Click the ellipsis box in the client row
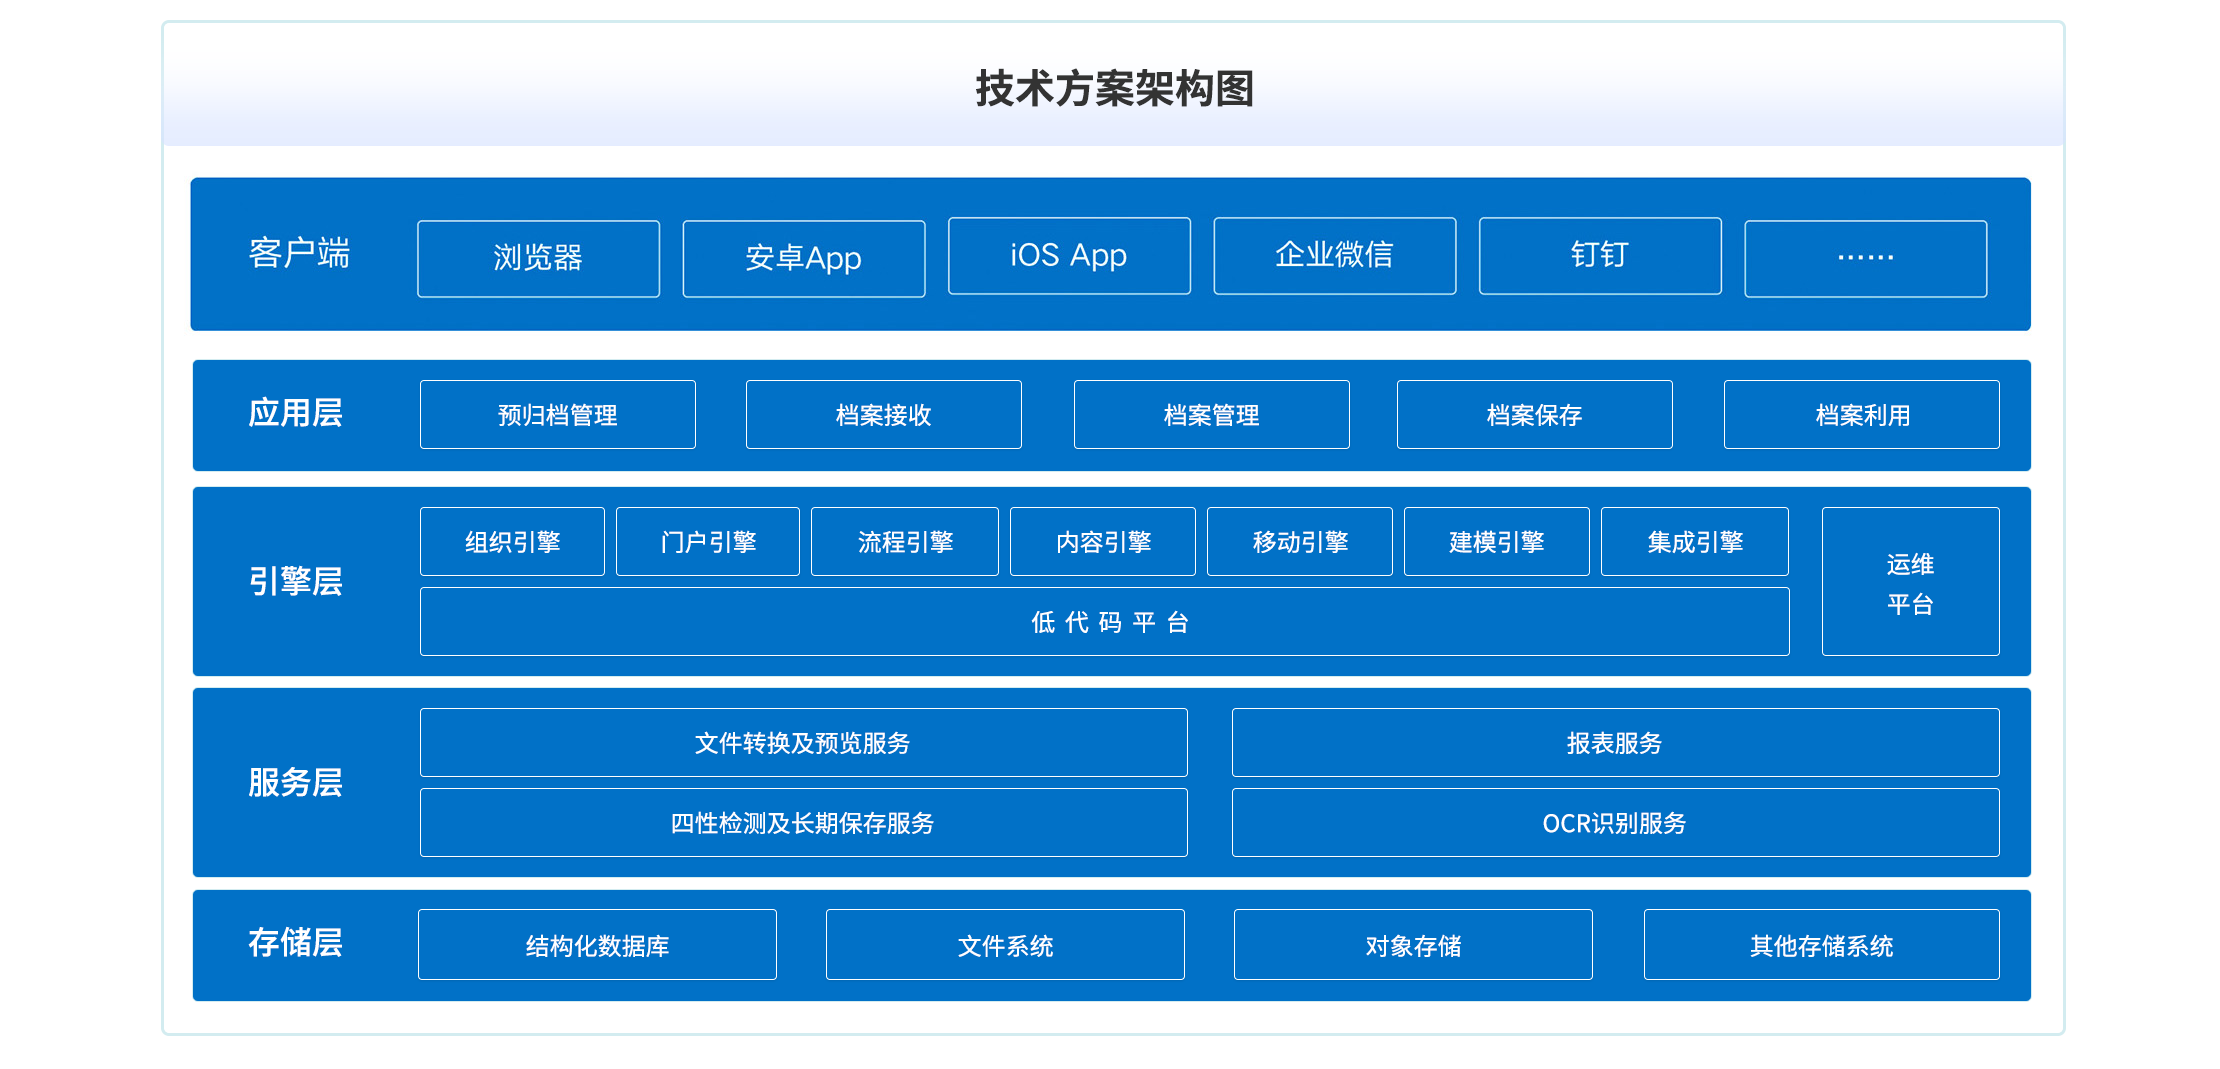 tap(1865, 258)
